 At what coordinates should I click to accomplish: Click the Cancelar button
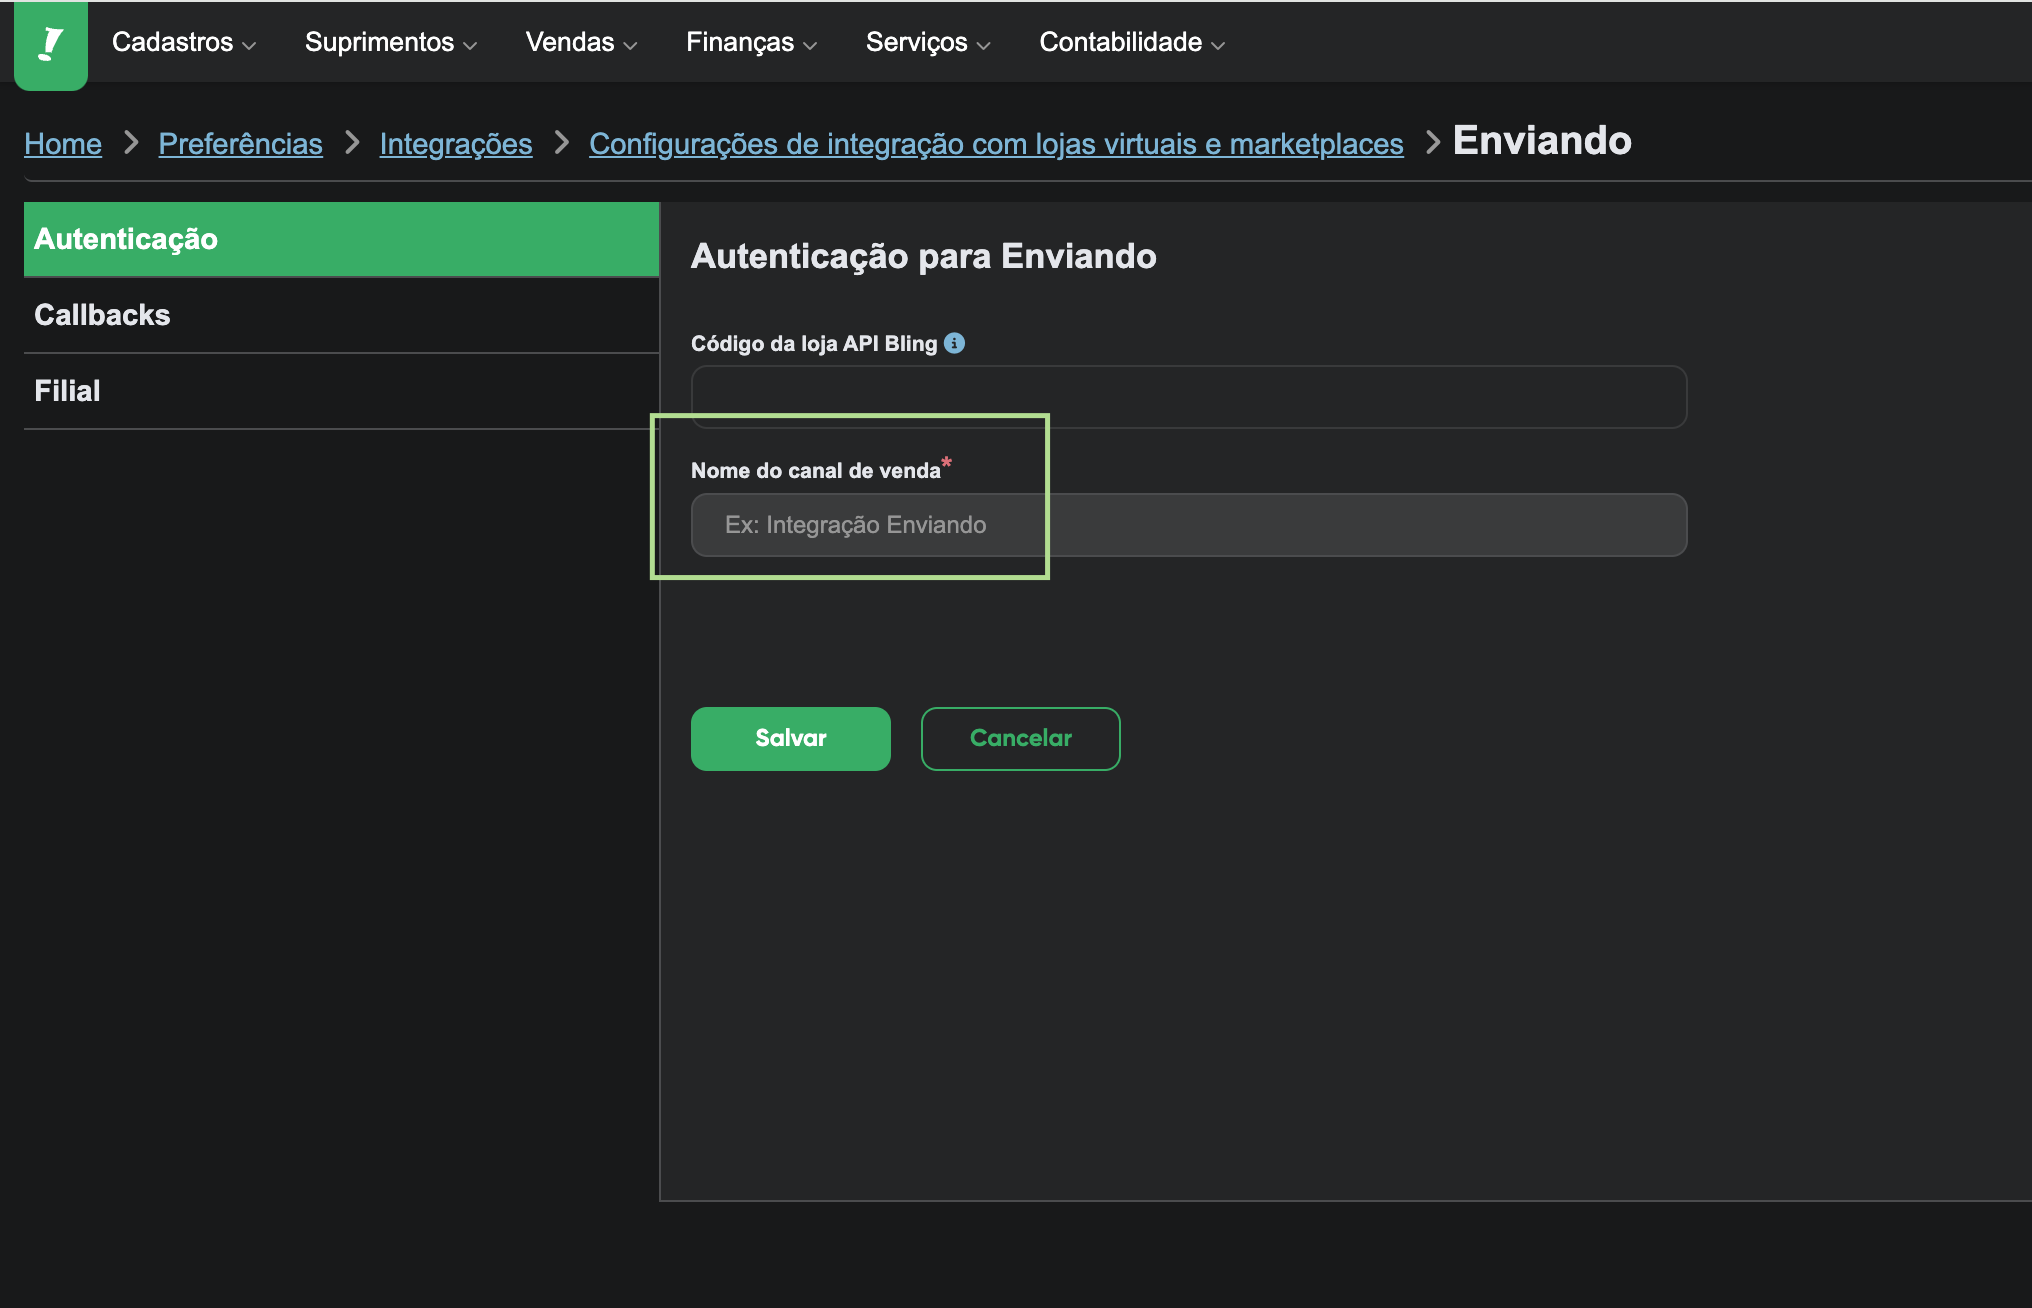click(x=1021, y=739)
